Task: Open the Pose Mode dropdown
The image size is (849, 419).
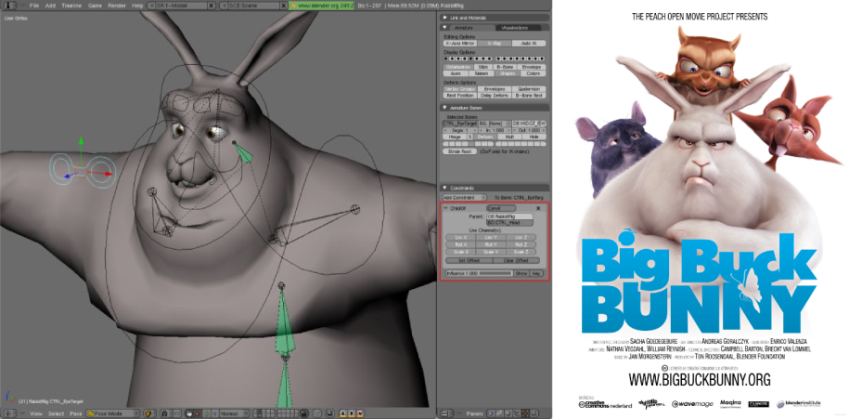Action: click(x=113, y=414)
